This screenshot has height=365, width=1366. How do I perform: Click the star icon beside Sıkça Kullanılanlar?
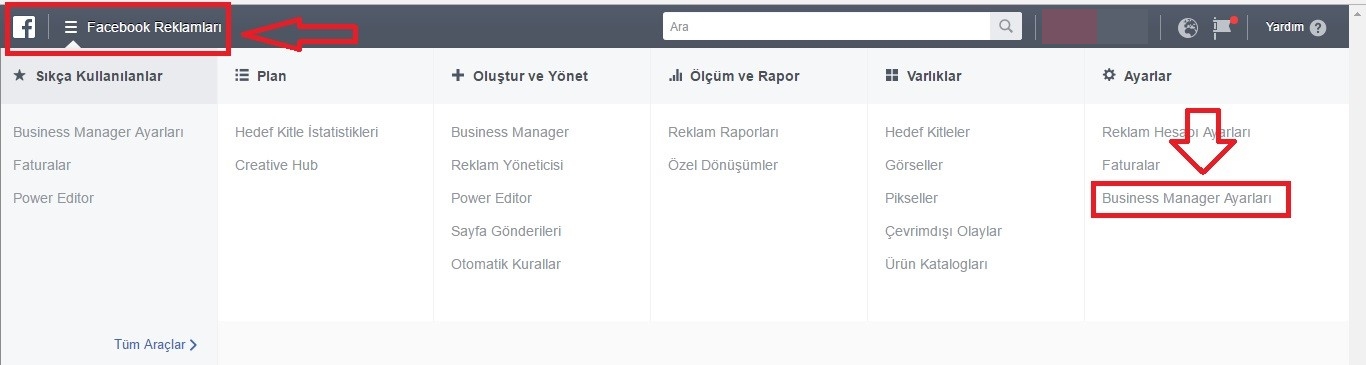(x=19, y=75)
